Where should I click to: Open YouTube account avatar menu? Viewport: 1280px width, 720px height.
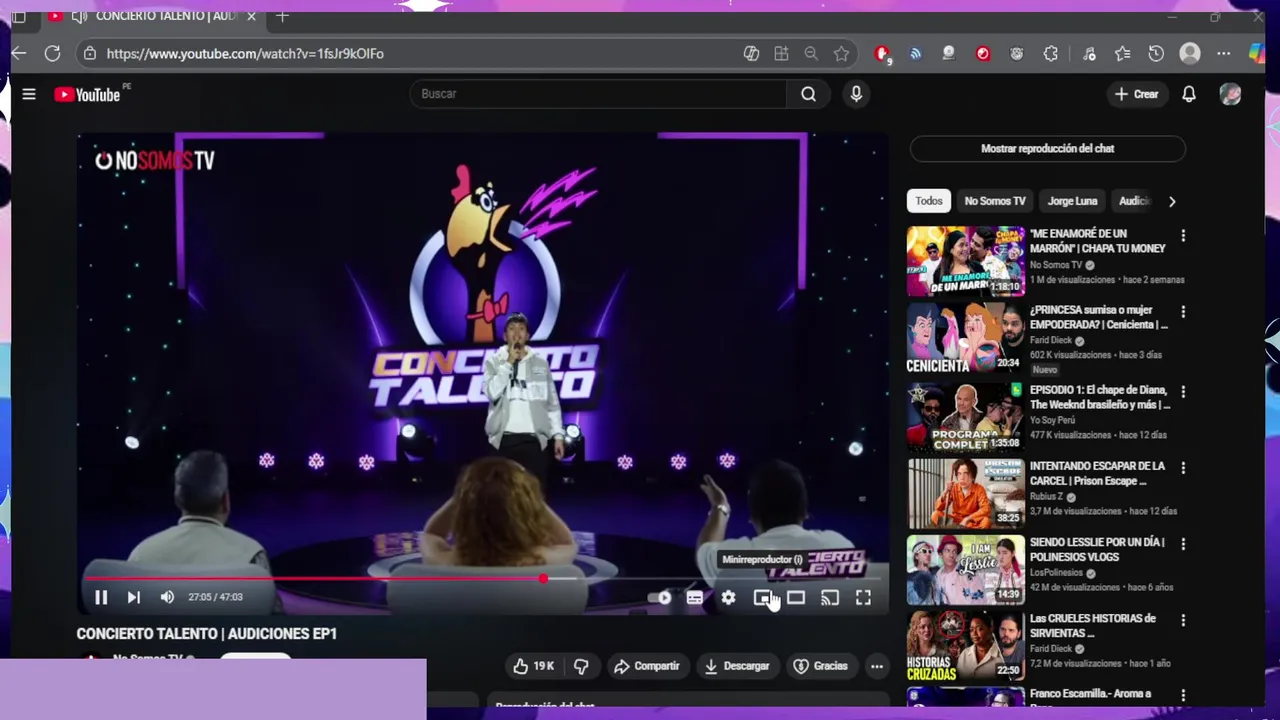coord(1231,94)
